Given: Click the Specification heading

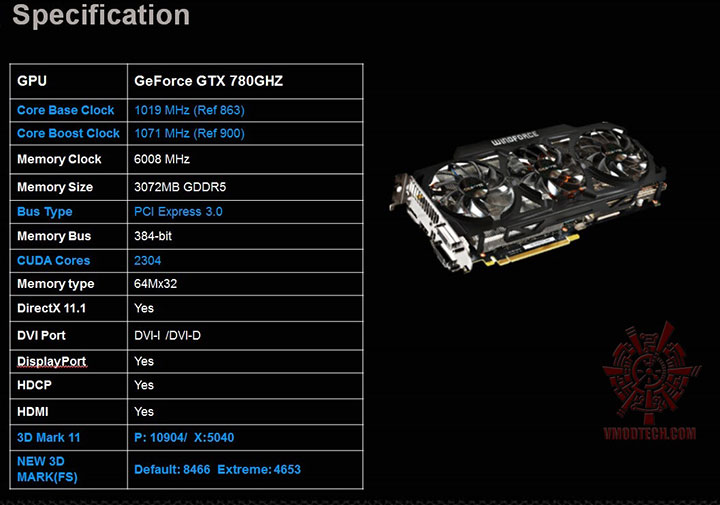Looking at the screenshot, I should tap(101, 16).
